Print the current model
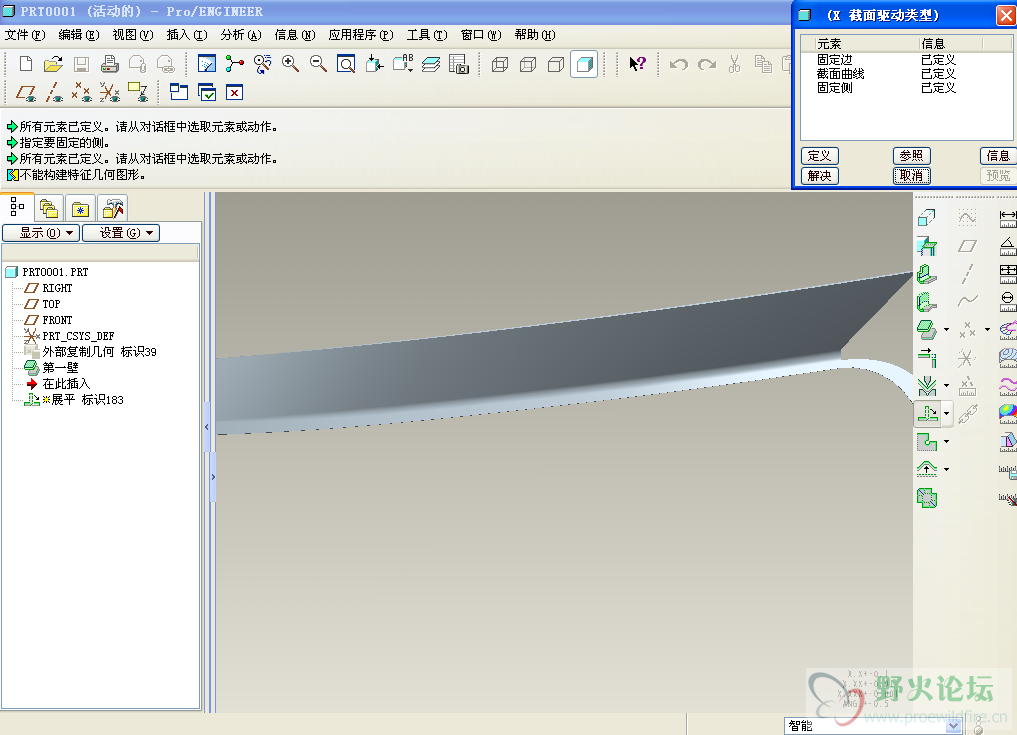This screenshot has width=1017, height=735. click(x=110, y=64)
